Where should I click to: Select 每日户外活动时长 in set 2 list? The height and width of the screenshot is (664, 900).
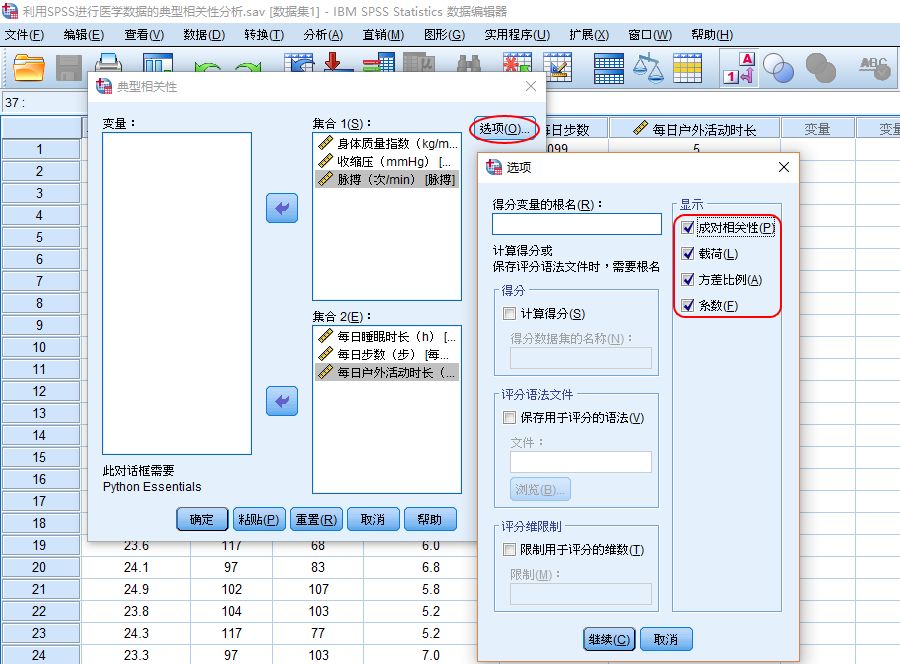pyautogui.click(x=387, y=372)
